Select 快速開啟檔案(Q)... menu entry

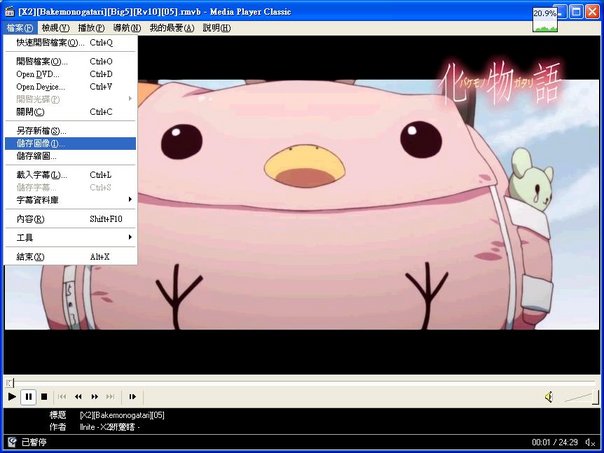click(70, 42)
